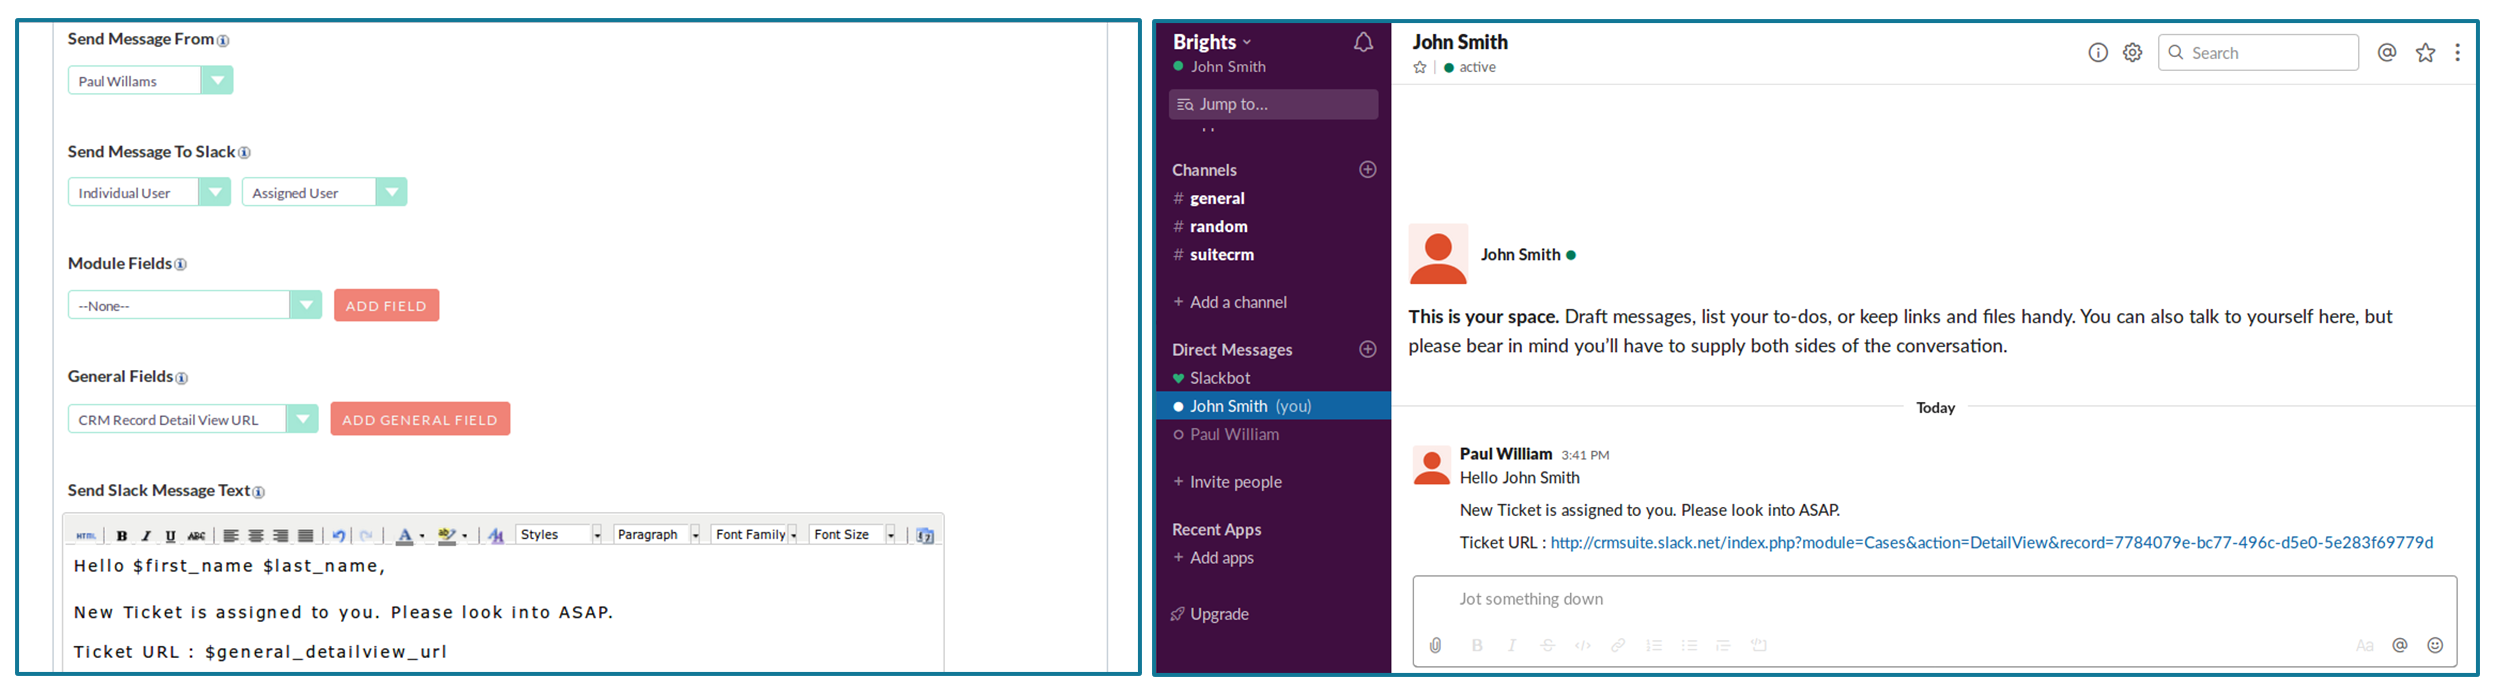Viewport: 2498px width, 695px height.
Task: Apply bold in CRM message editor
Action: (122, 536)
